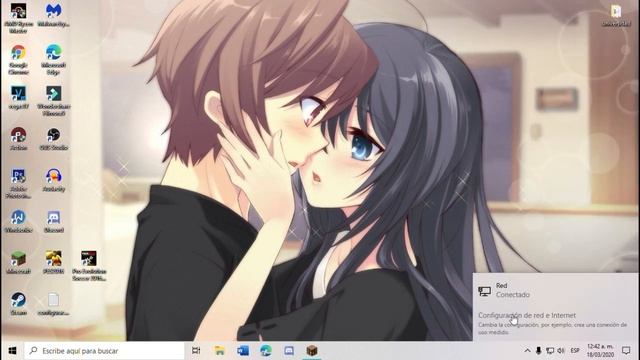The height and width of the screenshot is (360, 640).
Task: Select the file icon in top-right desktop corner
Action: 616,16
